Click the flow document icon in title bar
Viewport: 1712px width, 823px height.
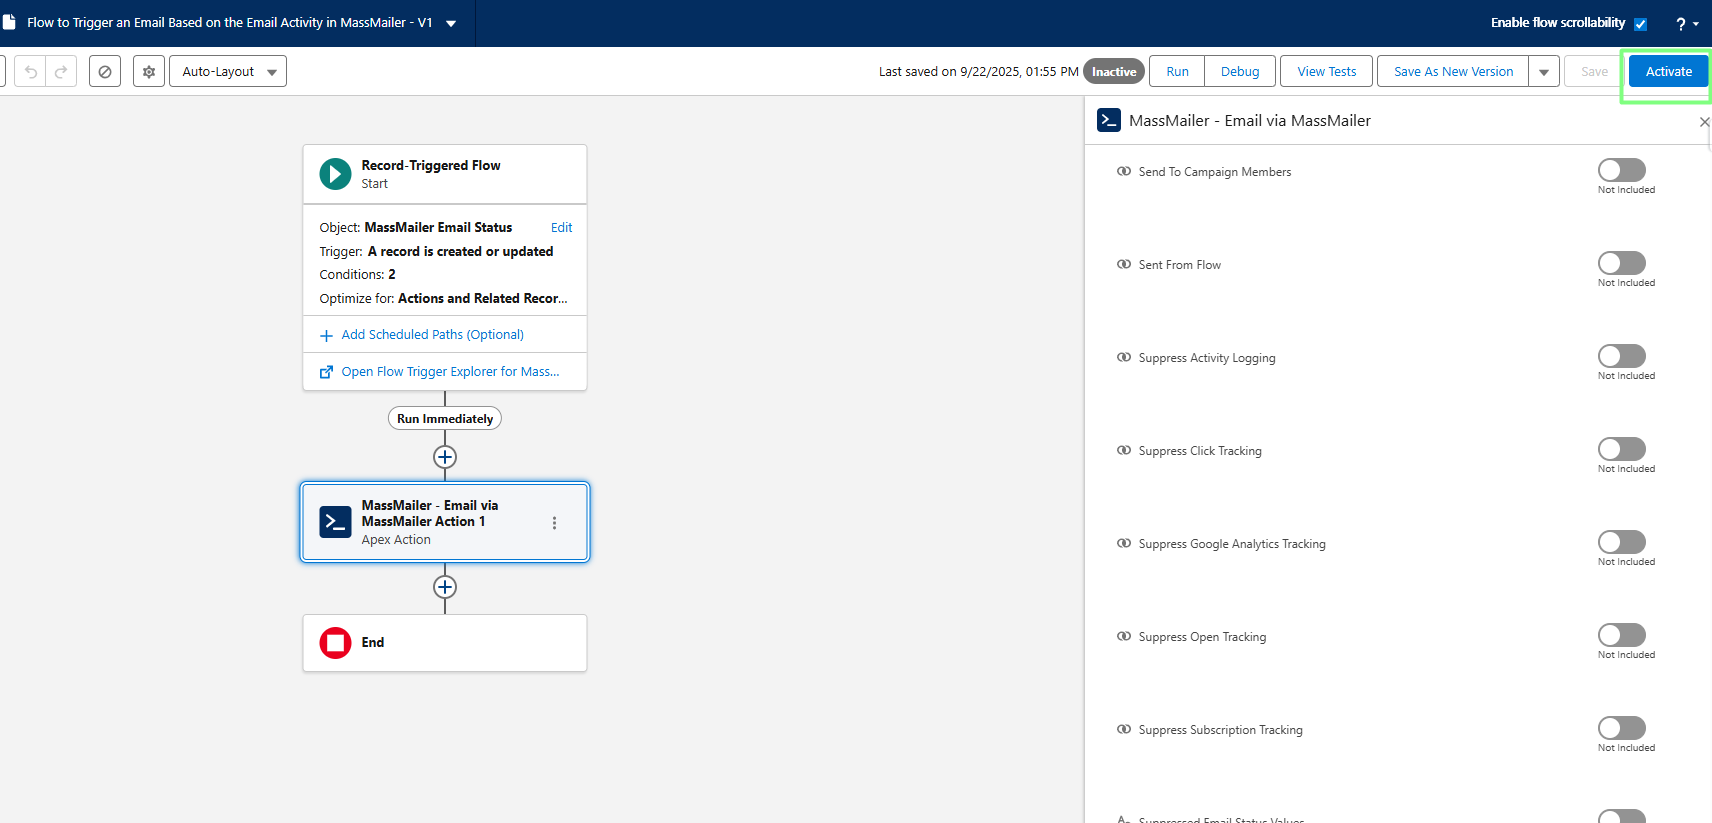(9, 22)
